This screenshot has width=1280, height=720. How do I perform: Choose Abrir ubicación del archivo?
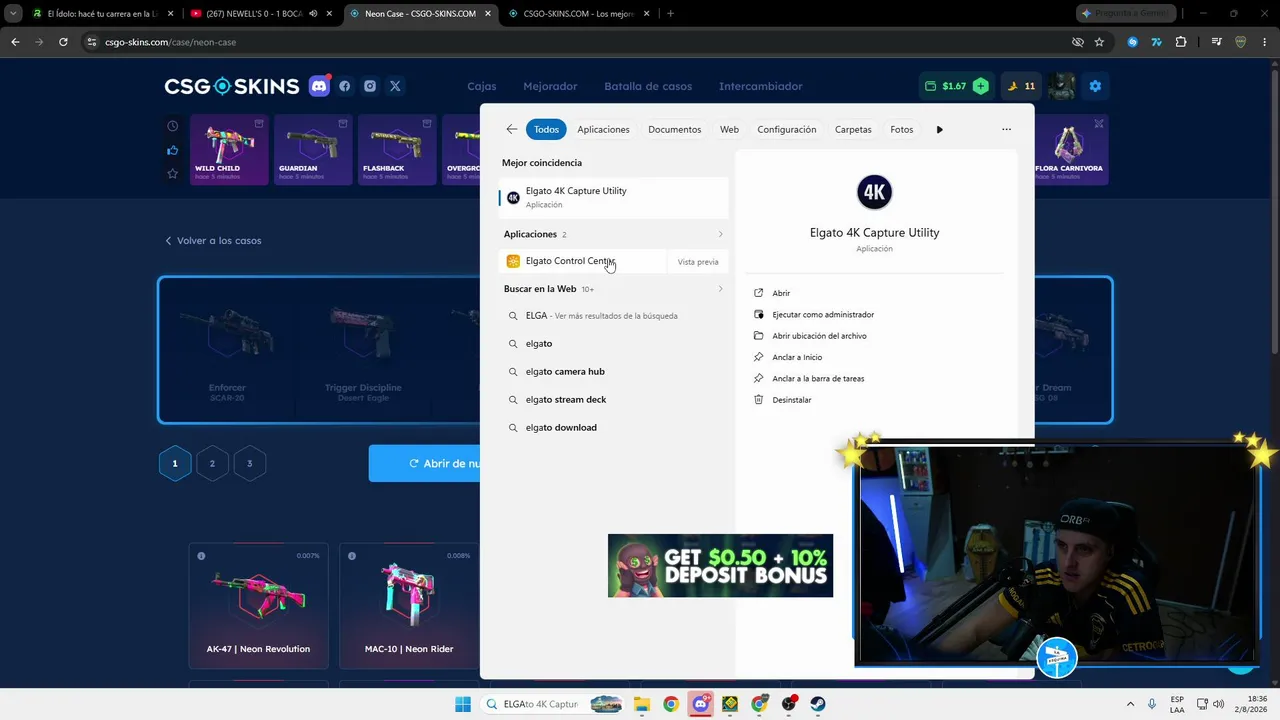[819, 336]
